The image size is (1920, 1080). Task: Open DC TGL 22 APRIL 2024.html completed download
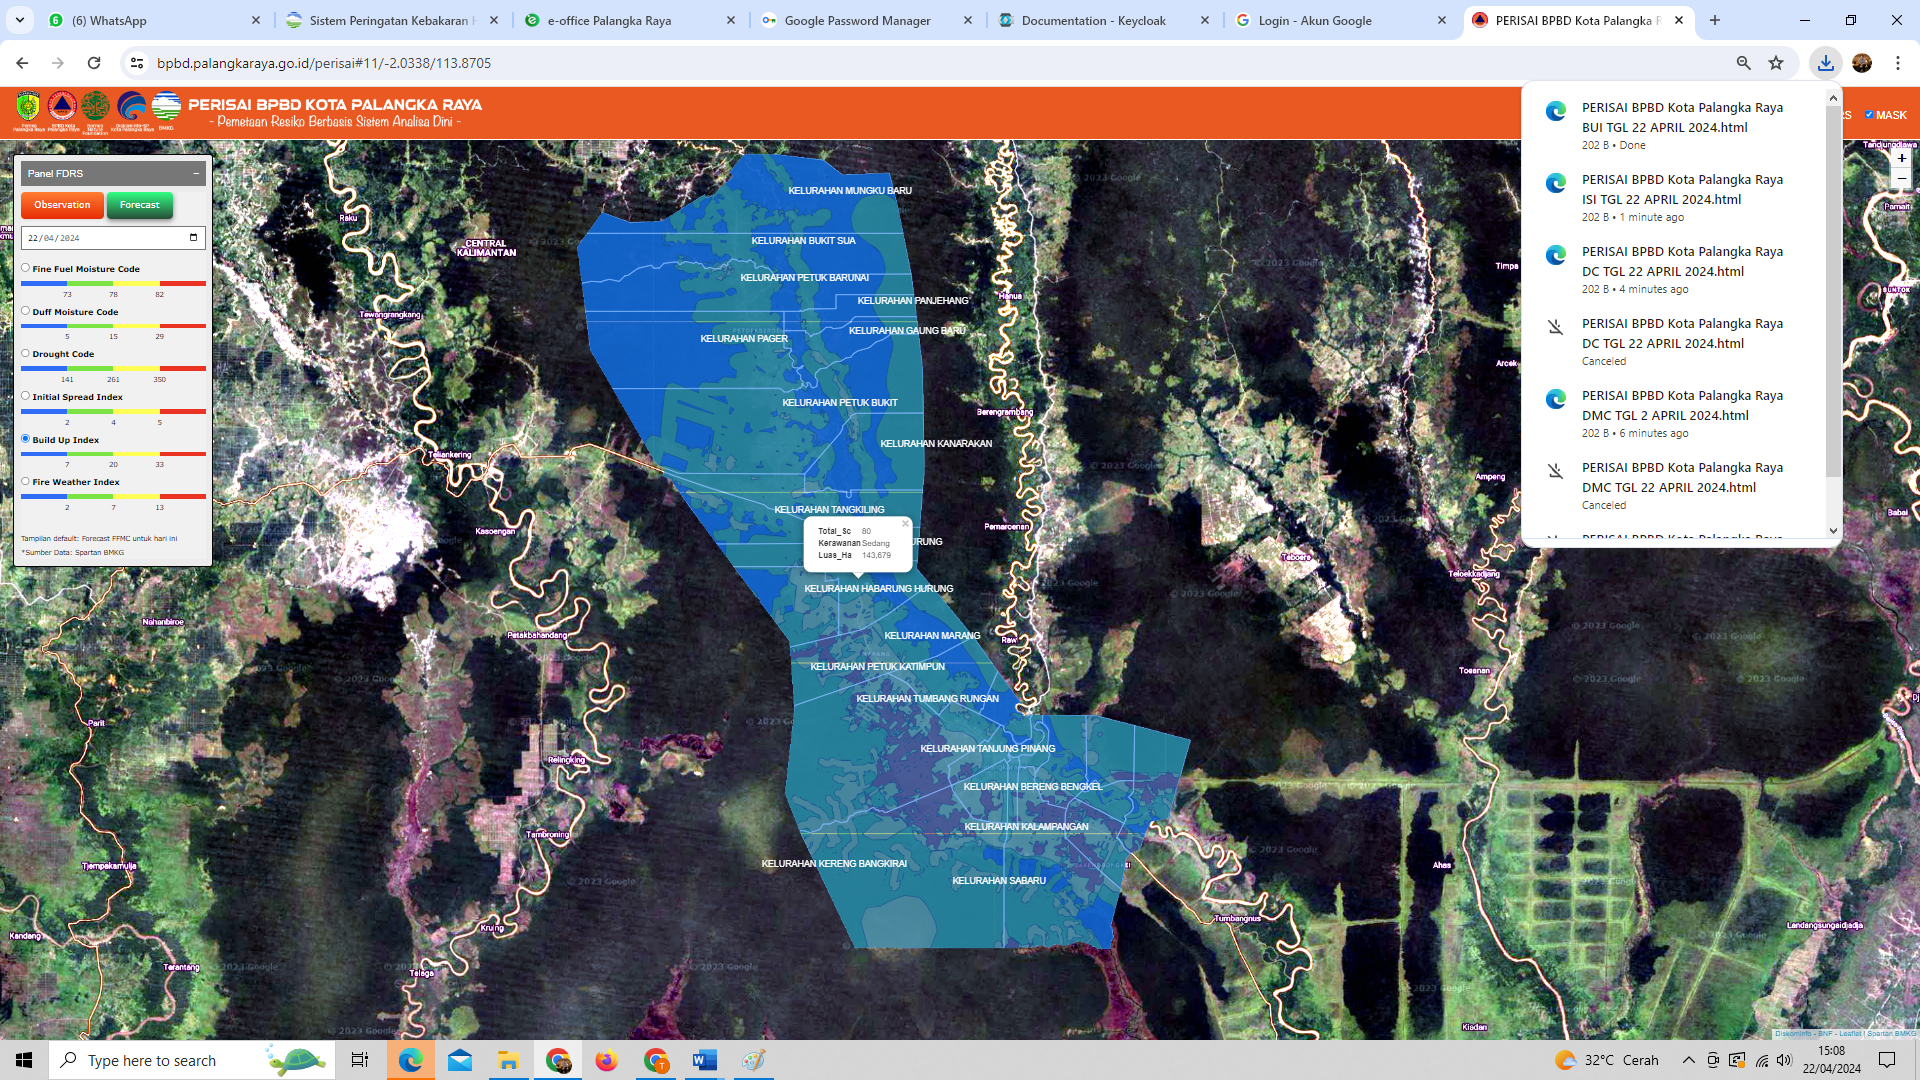[x=1682, y=261]
